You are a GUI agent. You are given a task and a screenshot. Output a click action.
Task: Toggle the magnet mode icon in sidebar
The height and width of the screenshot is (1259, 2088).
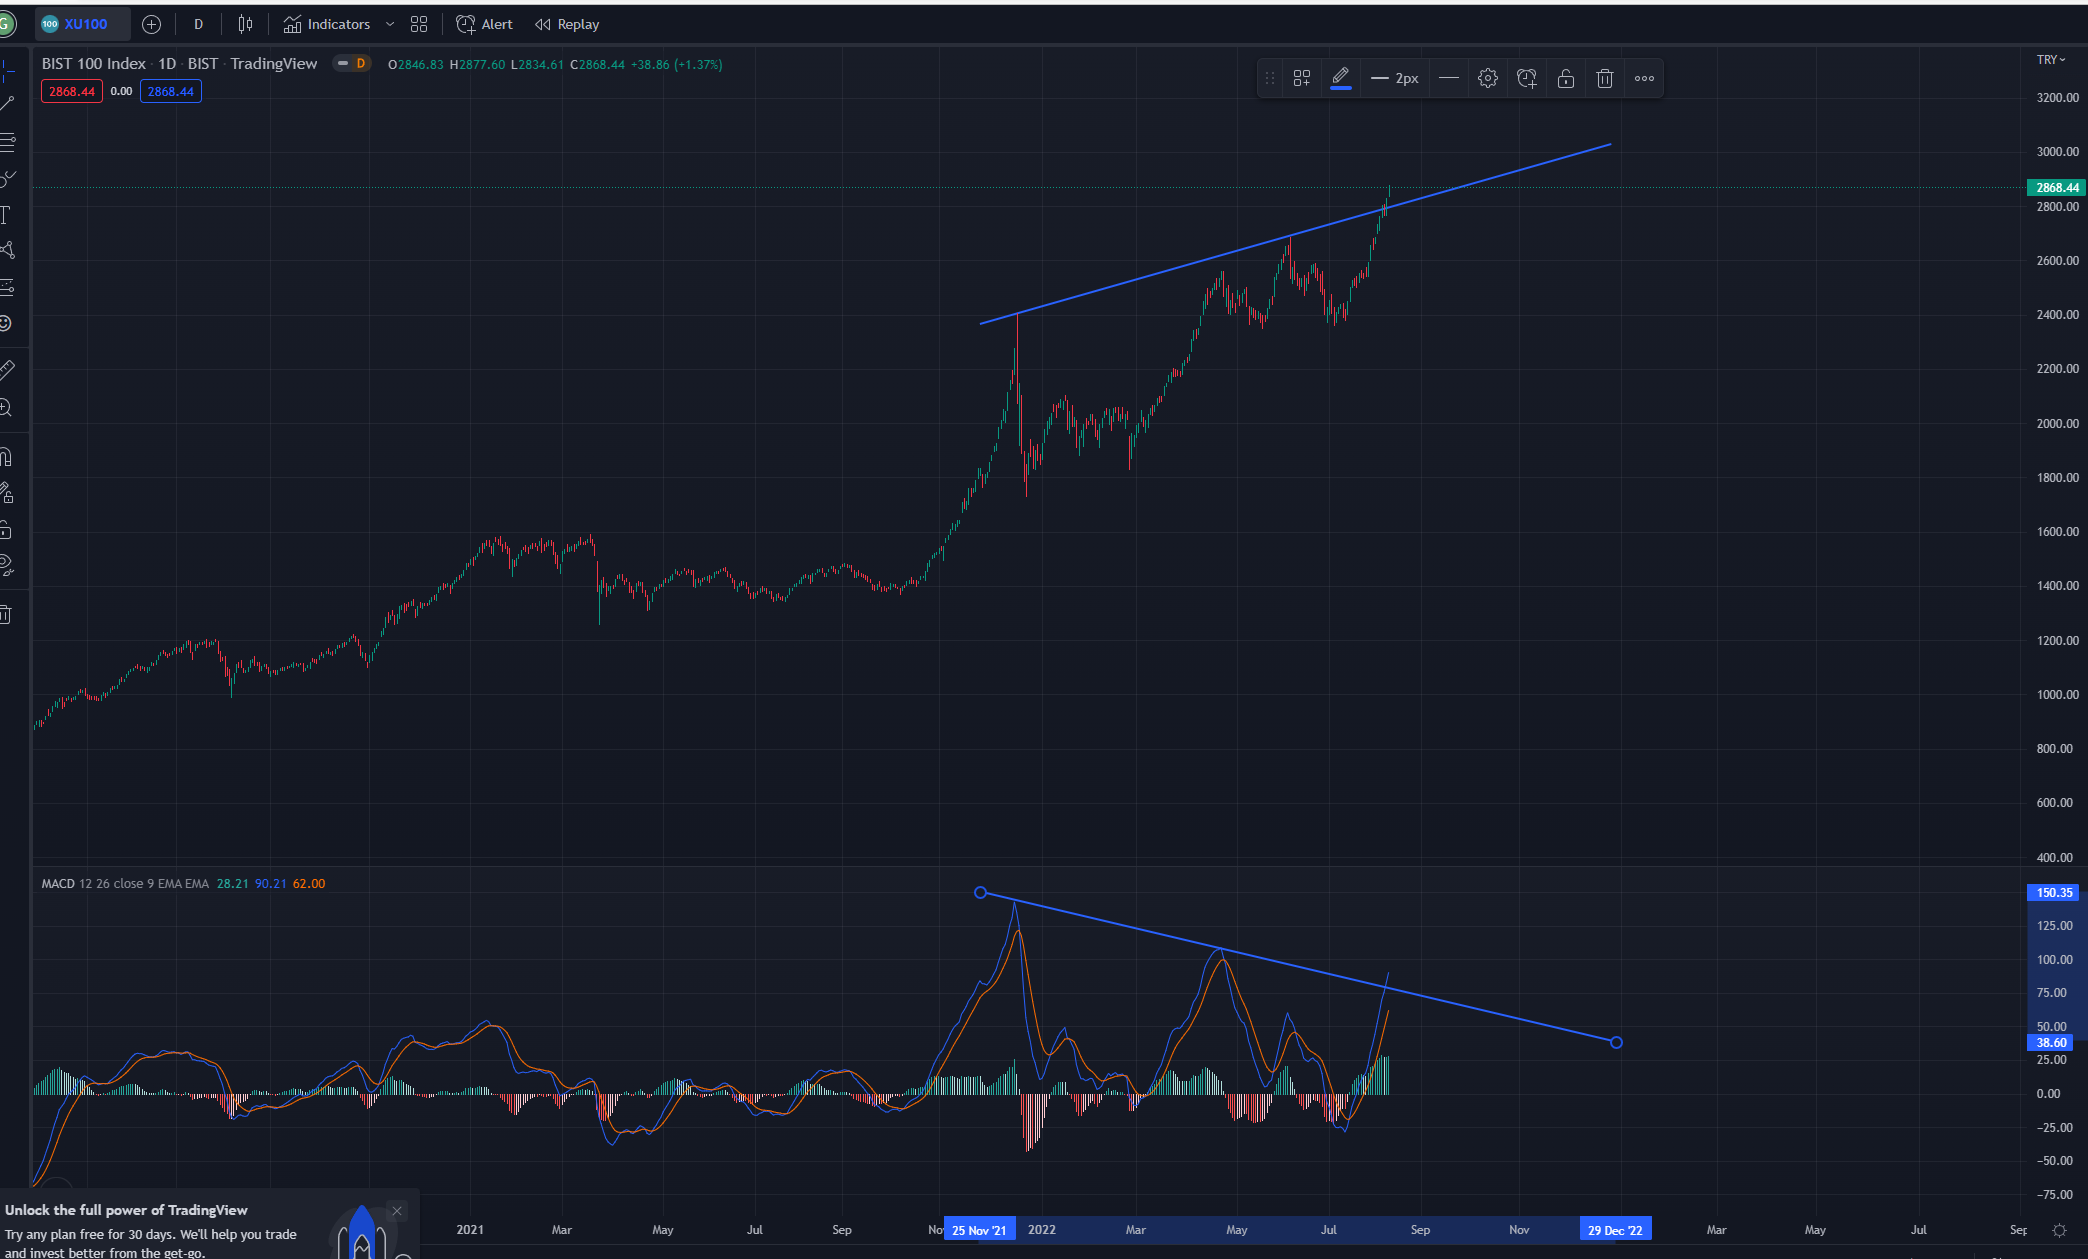point(6,457)
